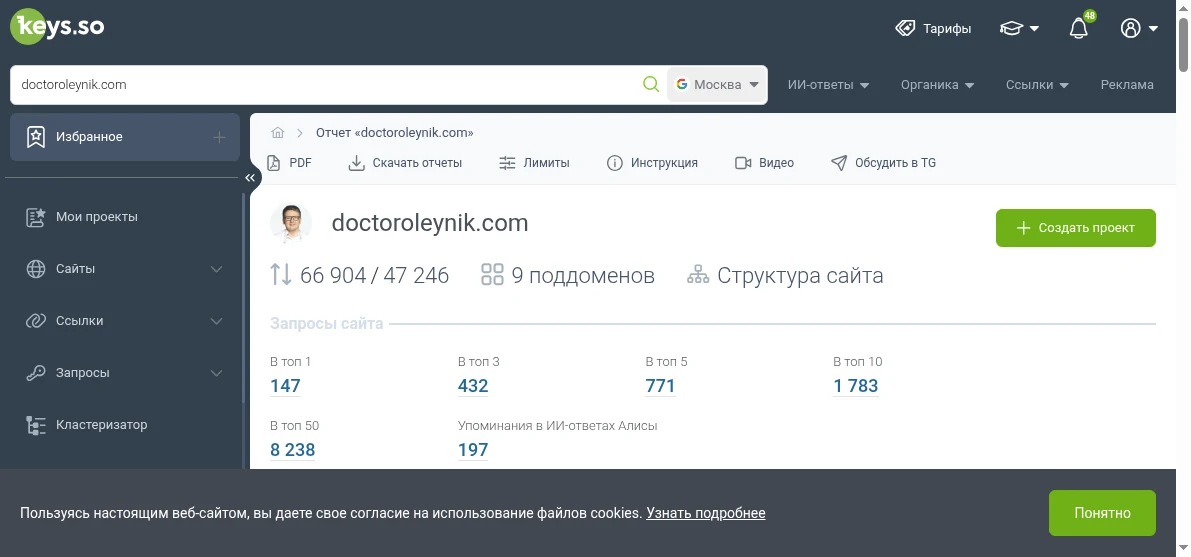The width and height of the screenshot is (1191, 557).
Task: Open the Инструкция help
Action: (x=652, y=163)
